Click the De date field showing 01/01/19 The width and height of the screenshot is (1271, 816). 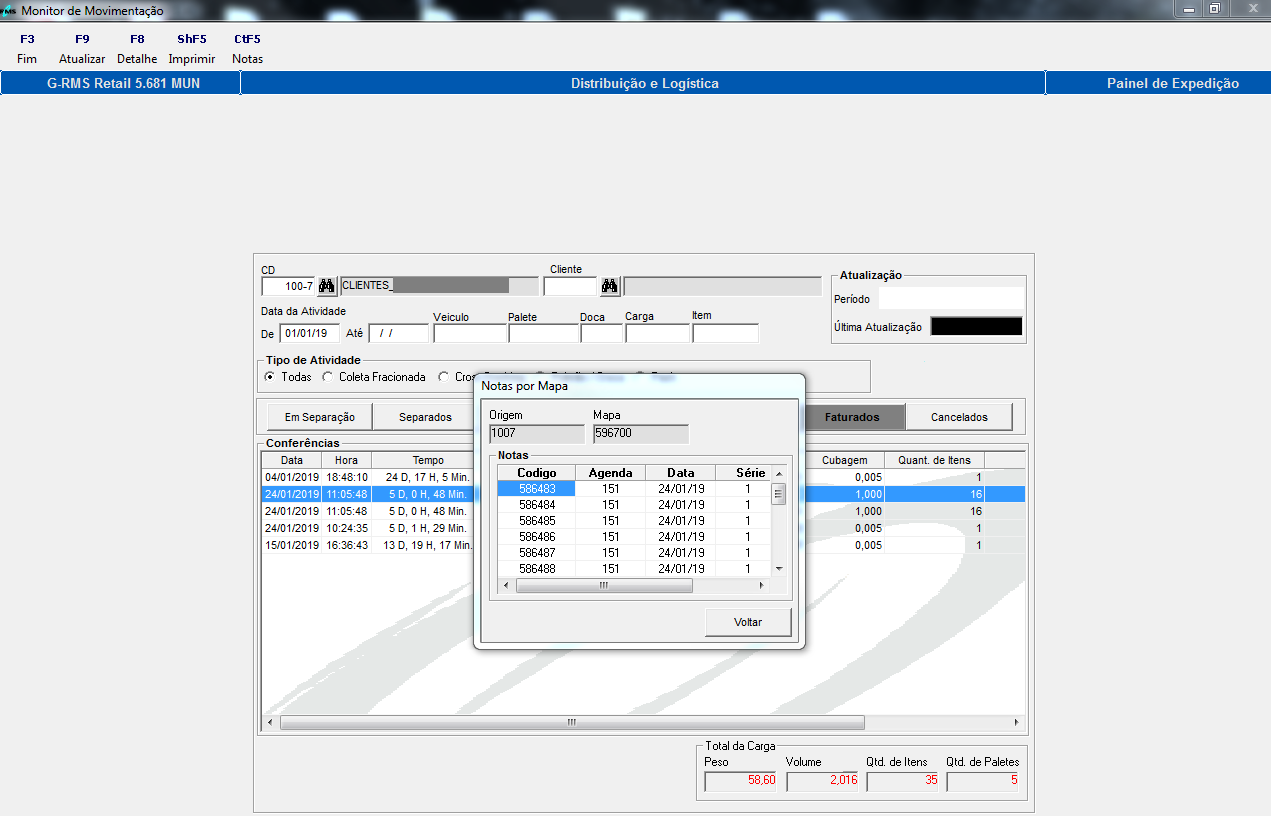point(310,333)
